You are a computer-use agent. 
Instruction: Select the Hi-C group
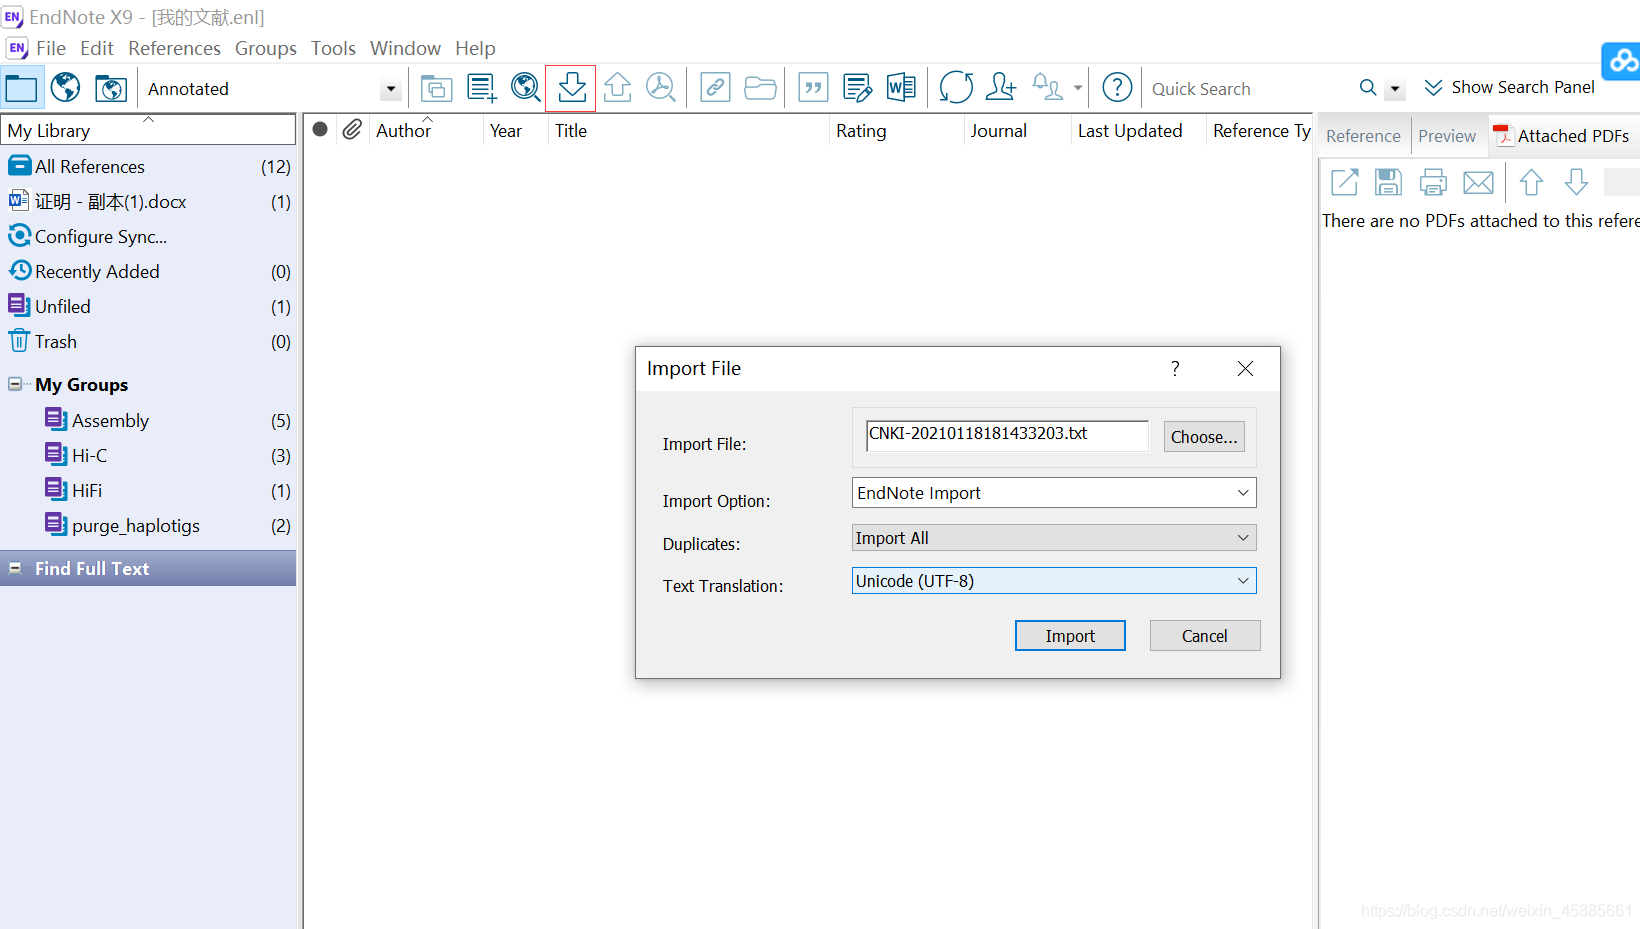point(148,456)
